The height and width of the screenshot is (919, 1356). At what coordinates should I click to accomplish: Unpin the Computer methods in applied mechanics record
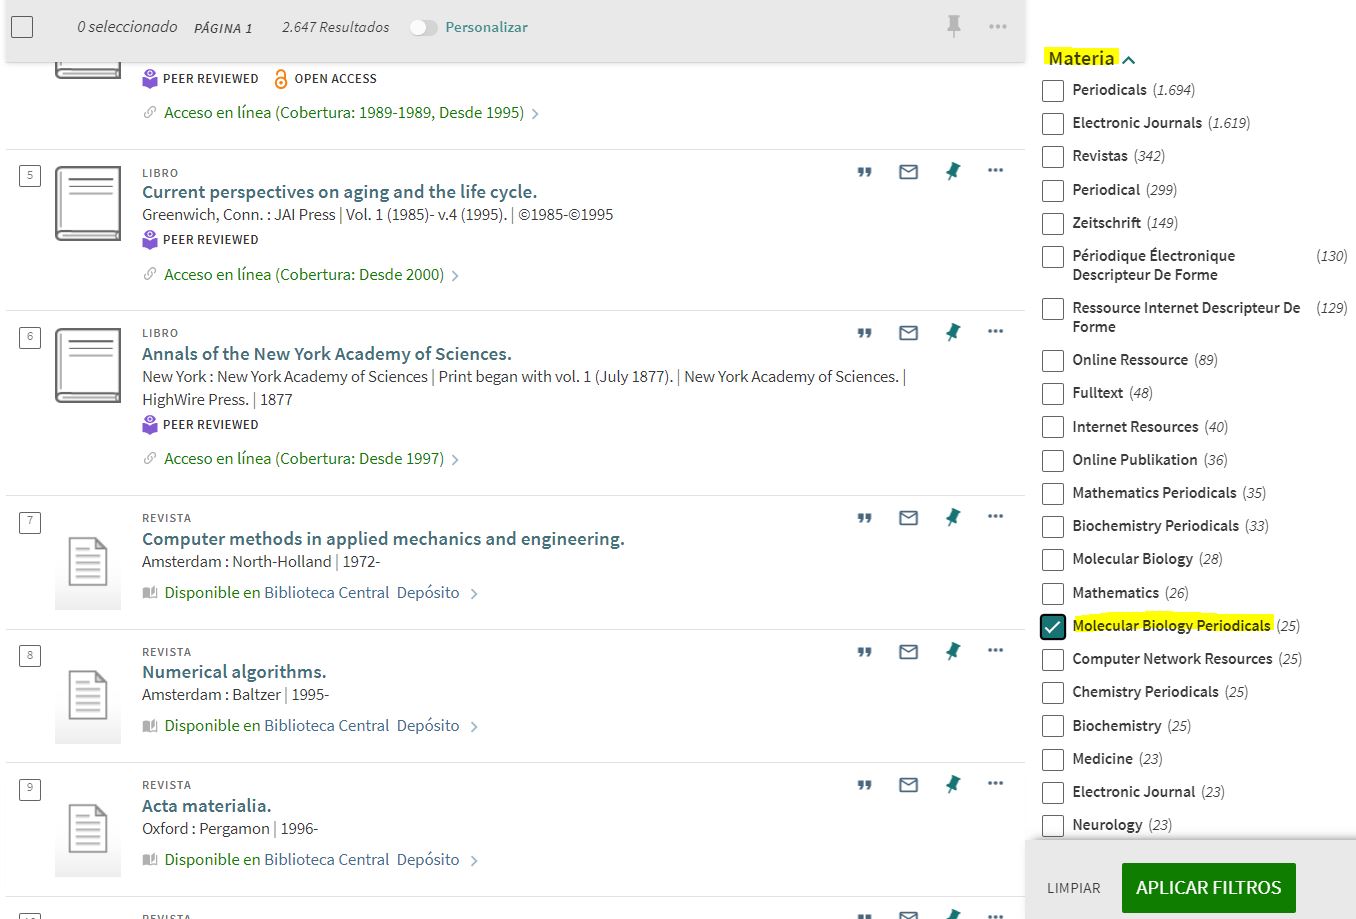953,517
